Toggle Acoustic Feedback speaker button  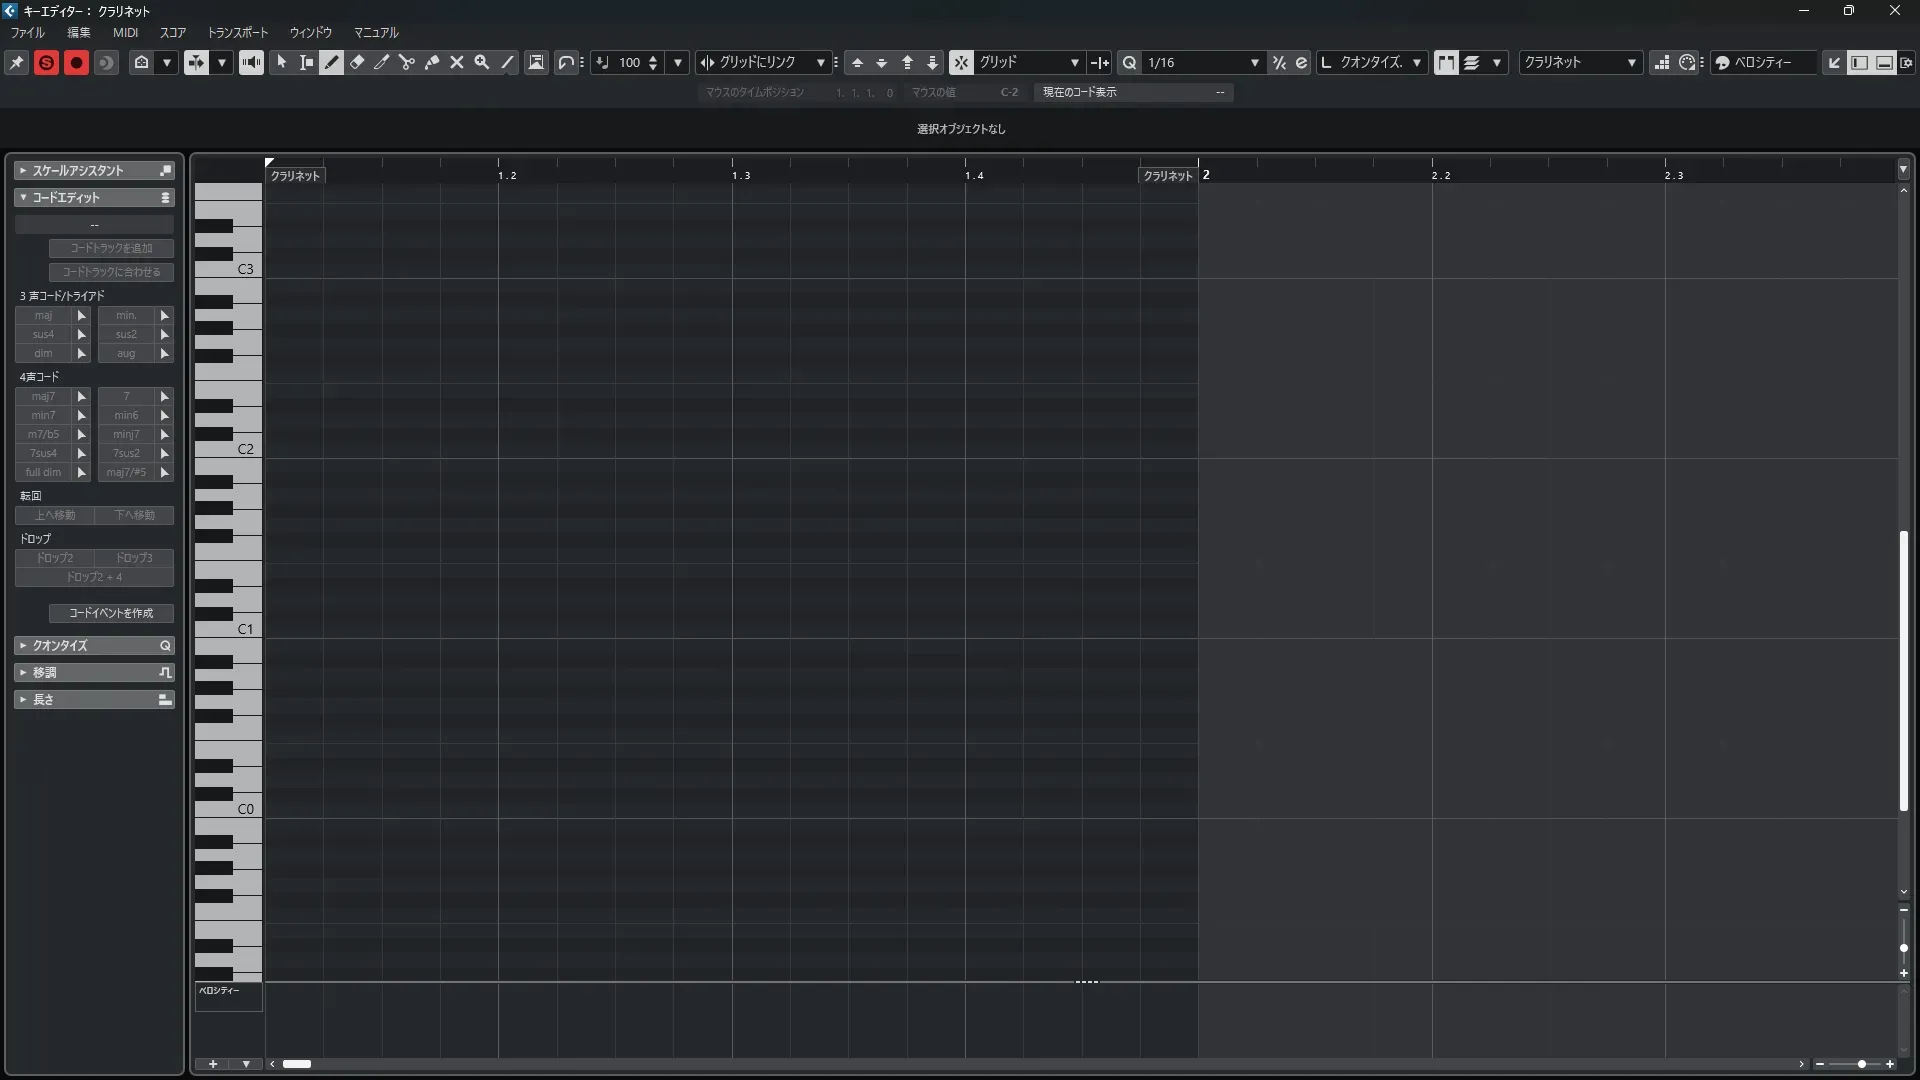251,62
